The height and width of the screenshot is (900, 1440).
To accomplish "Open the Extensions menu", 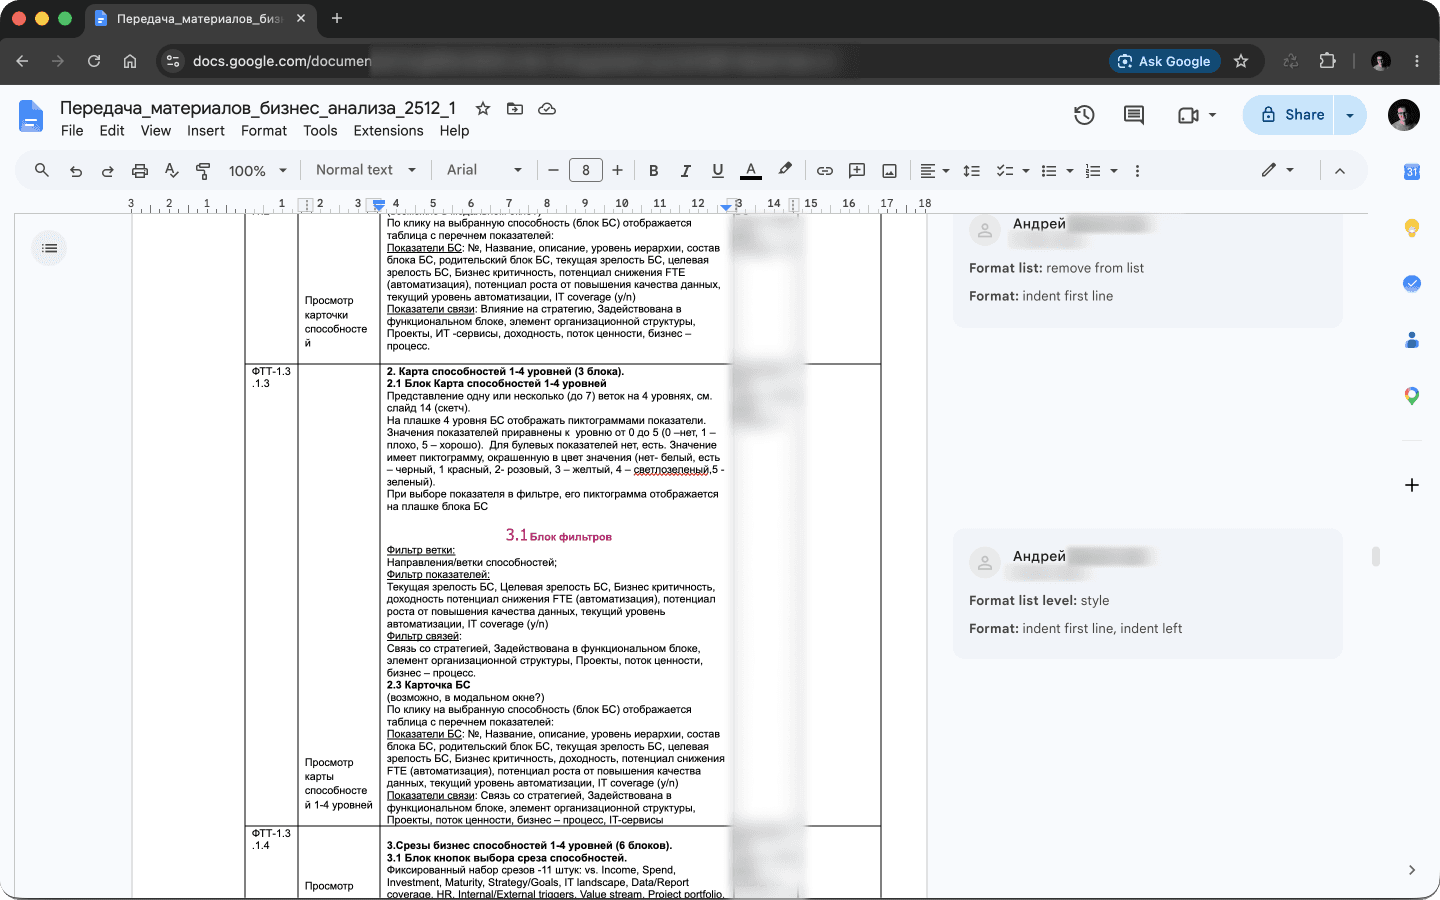I will click(x=388, y=131).
